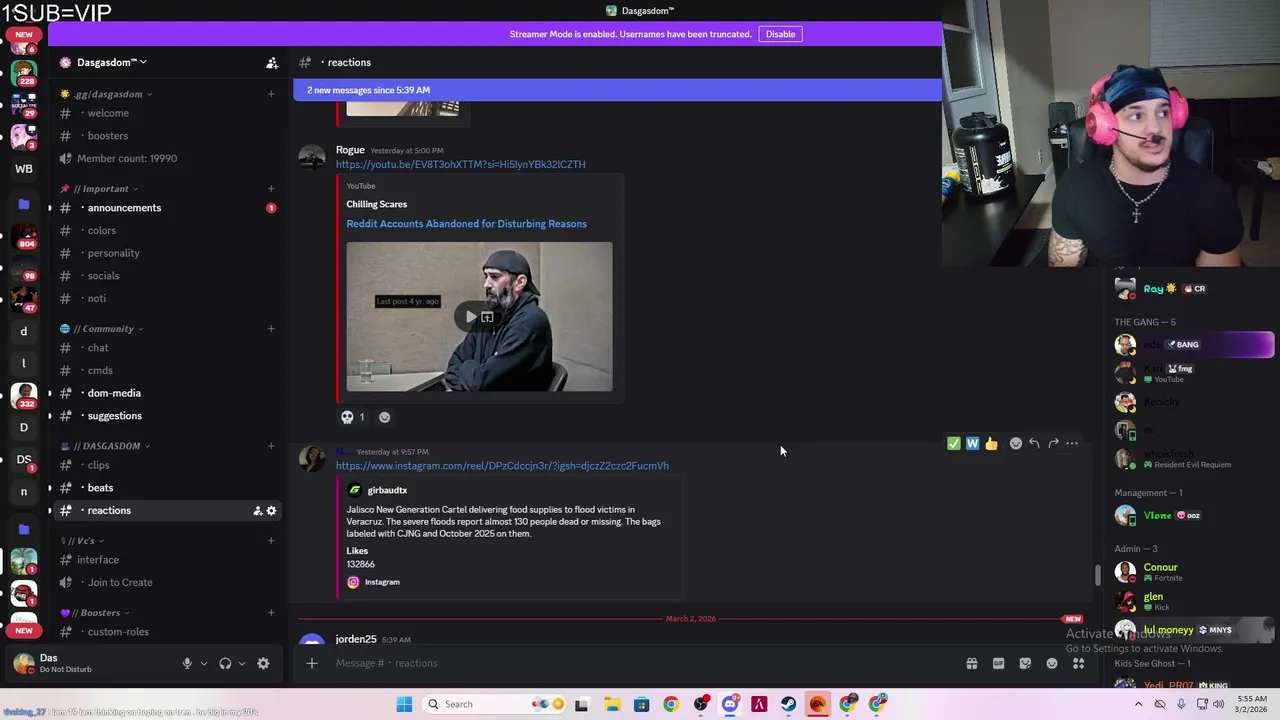Open 'Reddit Accounts Abandoned for Disturbing Reasons' title
The height and width of the screenshot is (720, 1280).
pyautogui.click(x=467, y=224)
